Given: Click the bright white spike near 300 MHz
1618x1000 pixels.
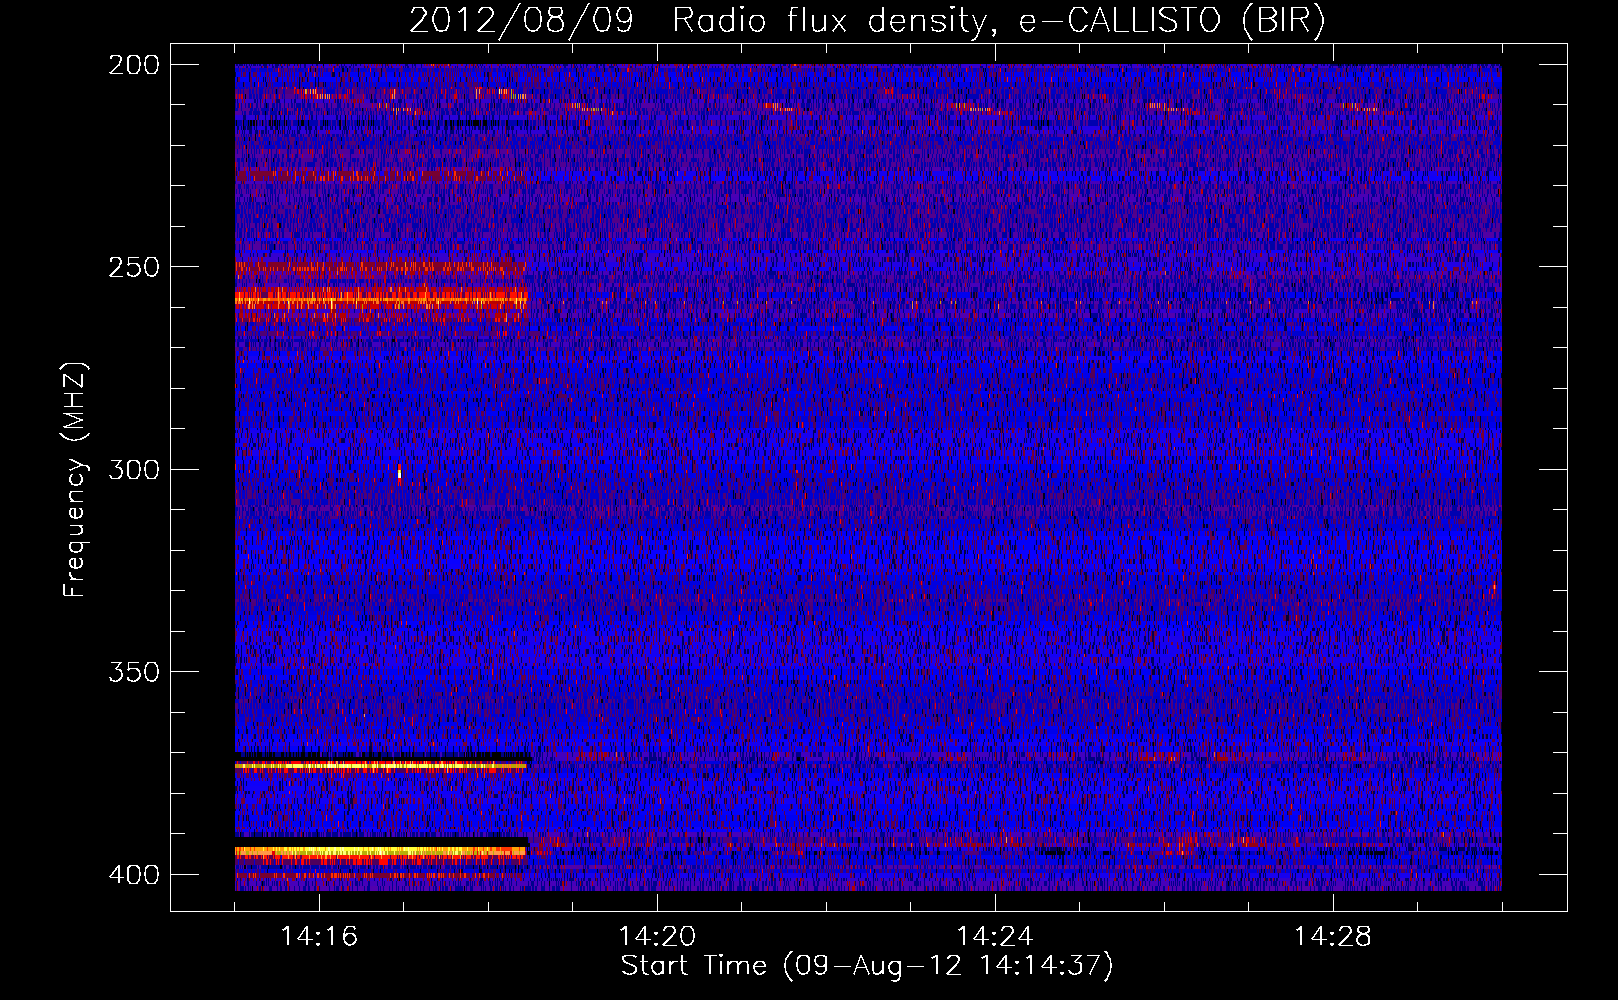Looking at the screenshot, I should pos(399,474).
